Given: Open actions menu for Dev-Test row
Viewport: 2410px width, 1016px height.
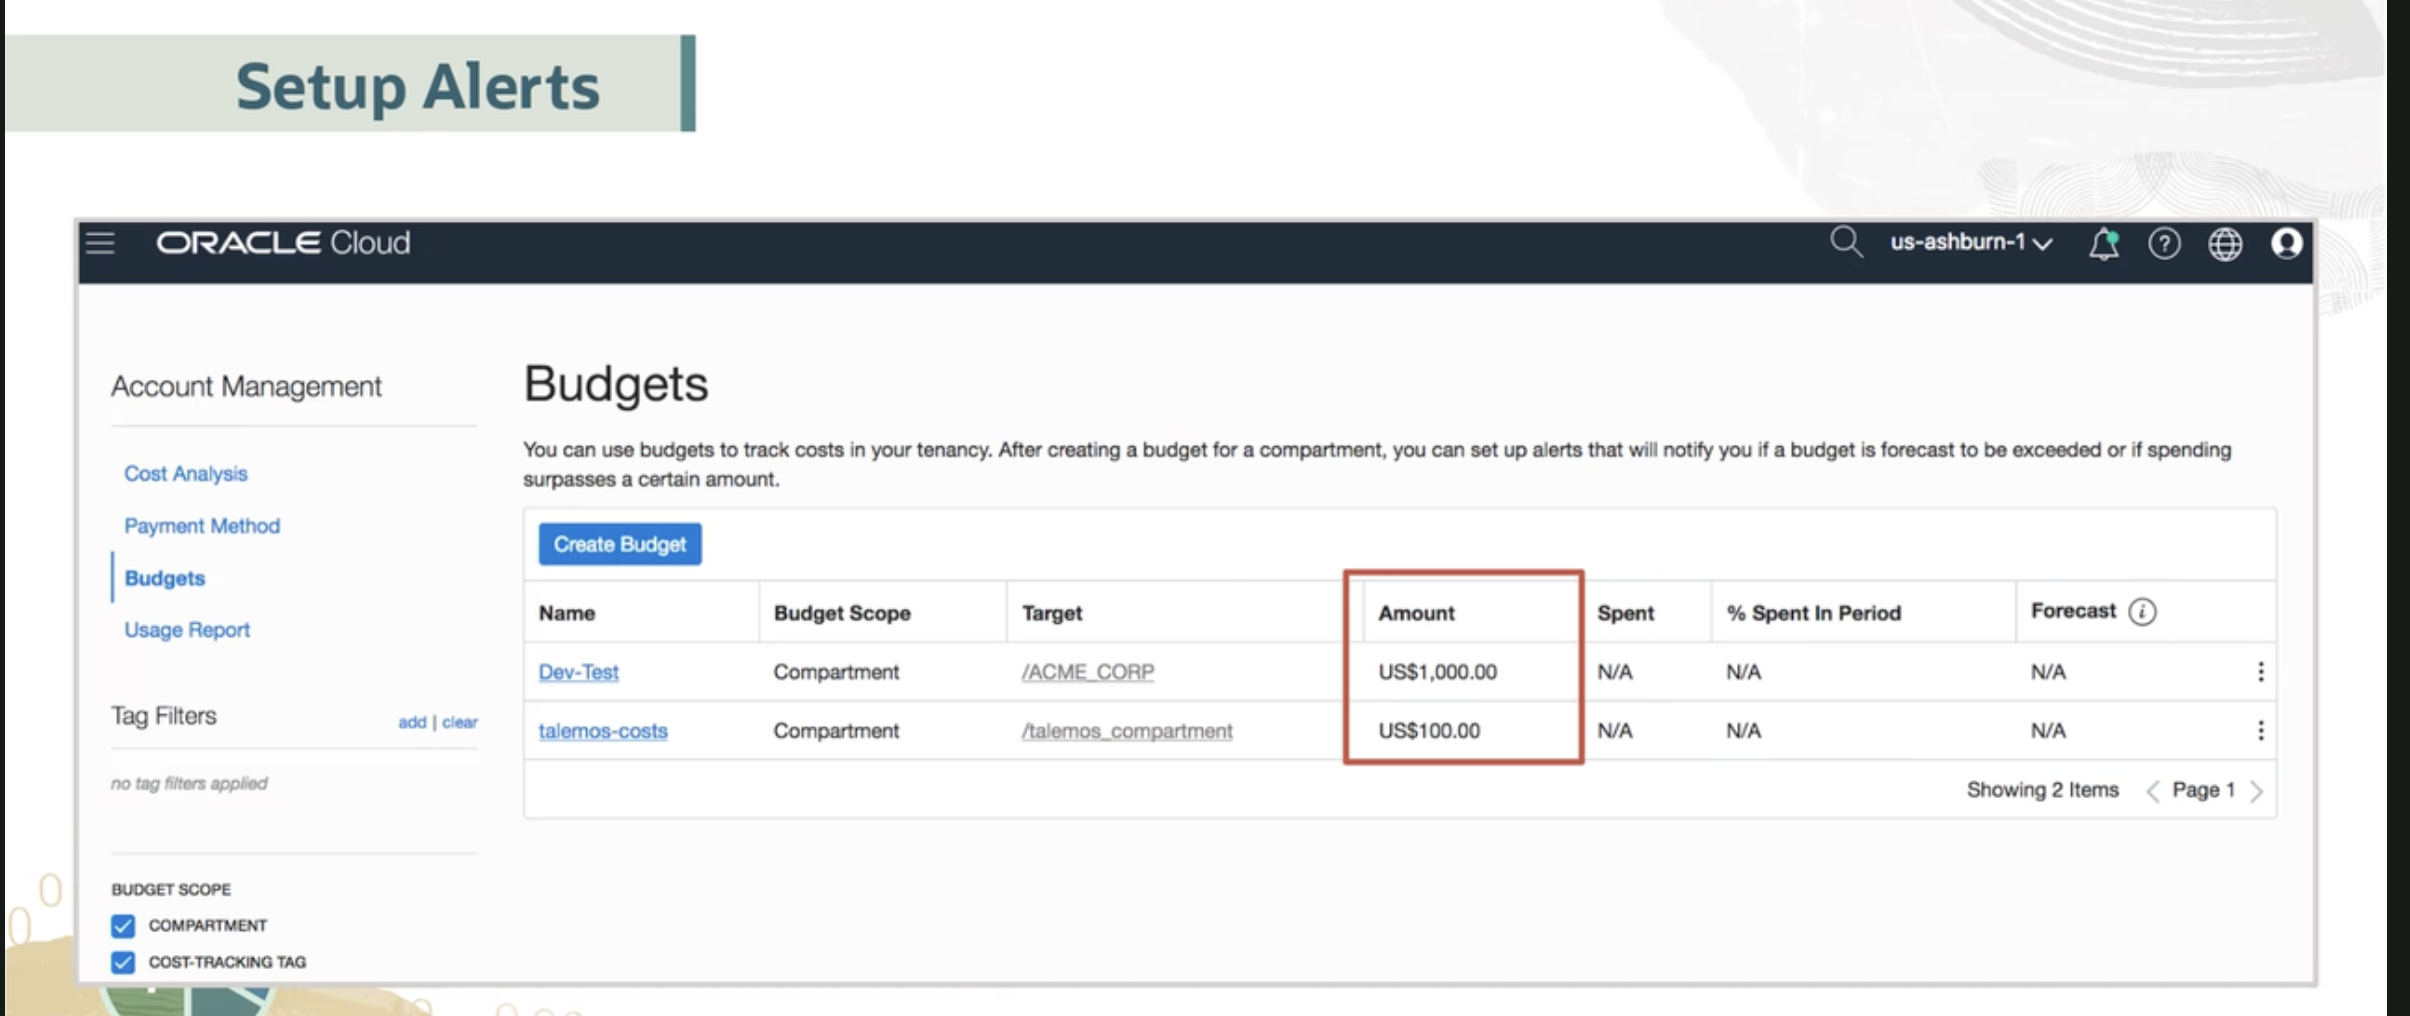Looking at the screenshot, I should tap(2260, 672).
